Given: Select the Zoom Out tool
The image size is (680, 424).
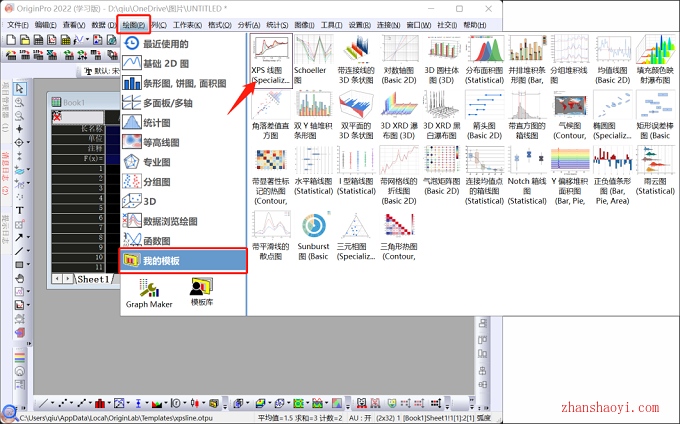Looking at the screenshot, I should coord(20,116).
